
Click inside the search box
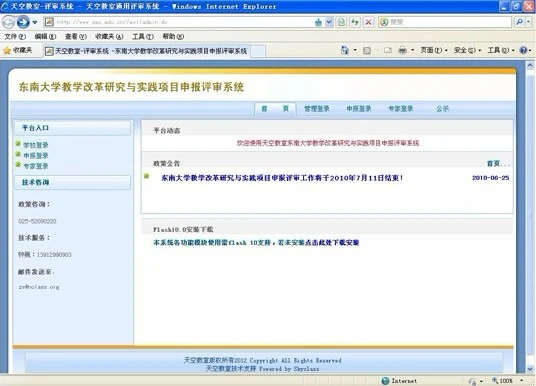pyautogui.click(x=450, y=22)
